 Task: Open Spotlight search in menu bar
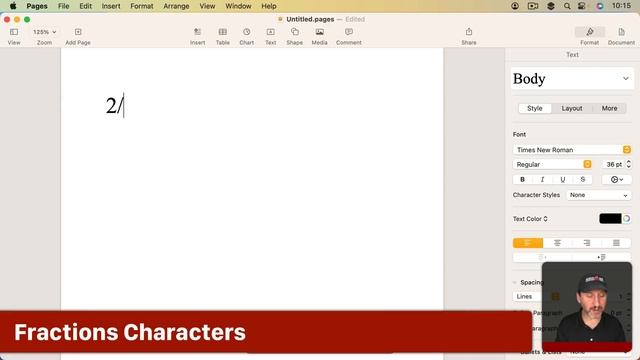click(x=567, y=6)
